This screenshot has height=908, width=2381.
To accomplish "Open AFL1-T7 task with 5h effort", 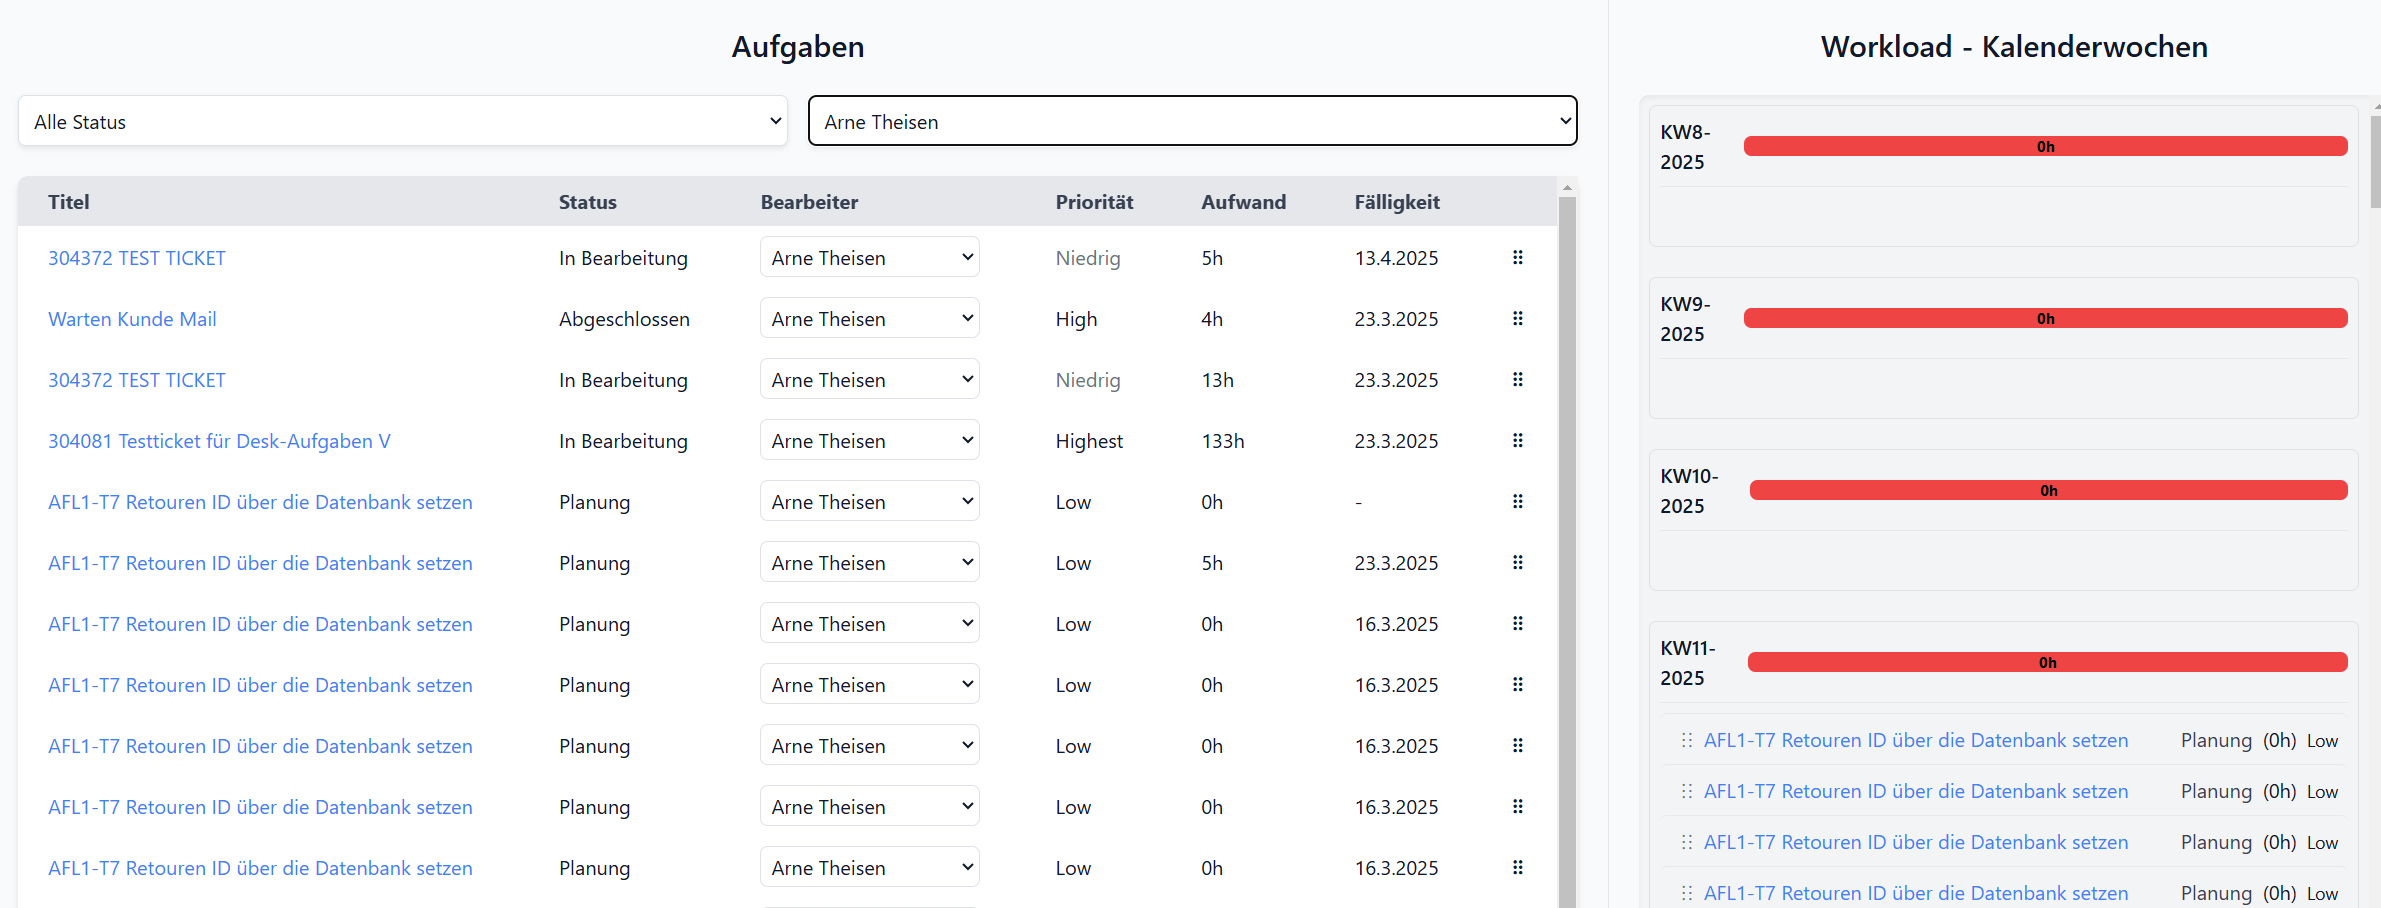I will point(260,563).
